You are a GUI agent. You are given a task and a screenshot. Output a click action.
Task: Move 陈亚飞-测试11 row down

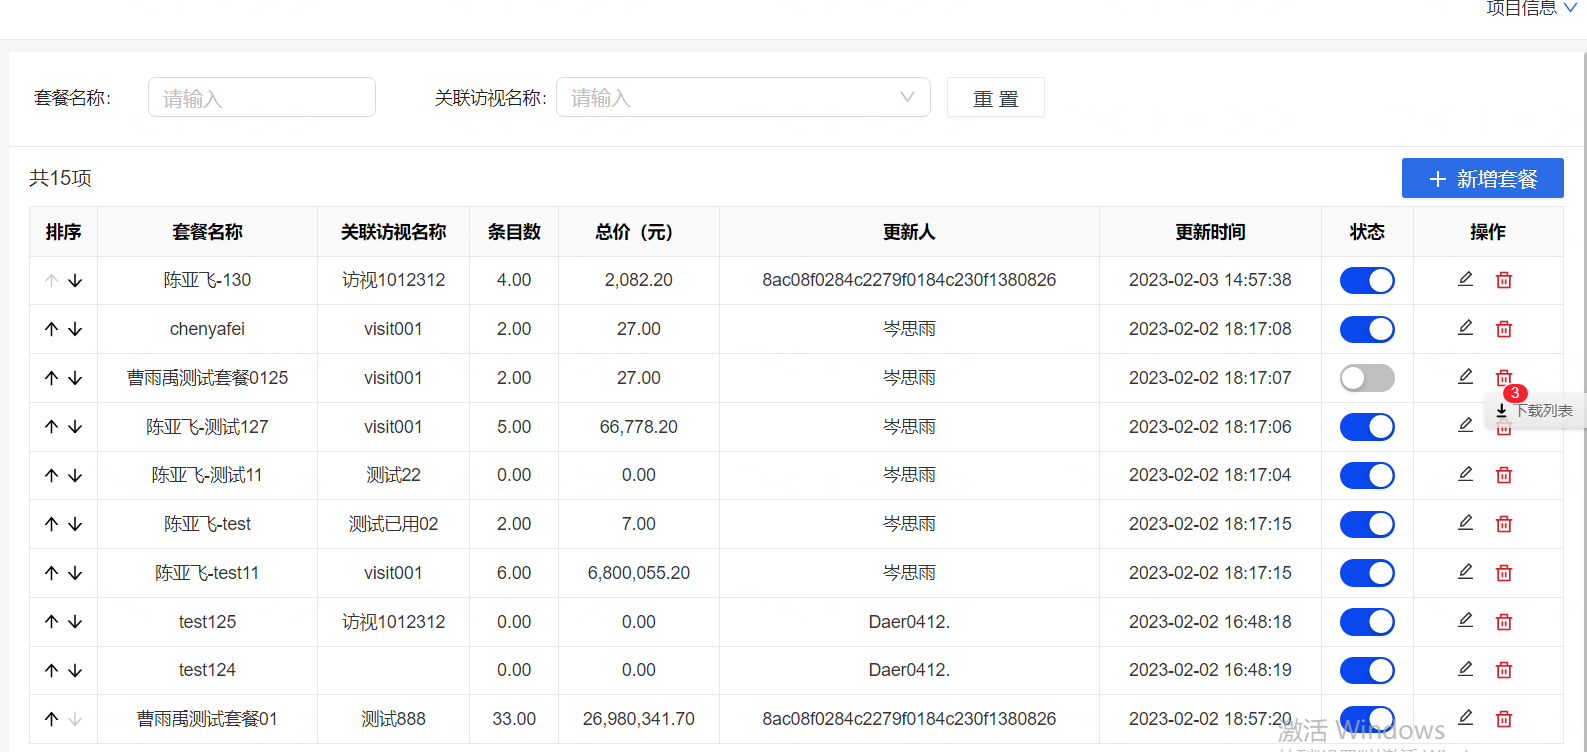(x=75, y=476)
